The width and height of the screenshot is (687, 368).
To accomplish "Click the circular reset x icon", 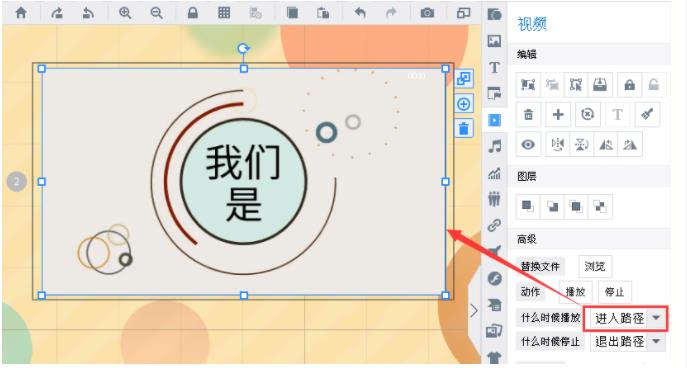I will tap(587, 114).
